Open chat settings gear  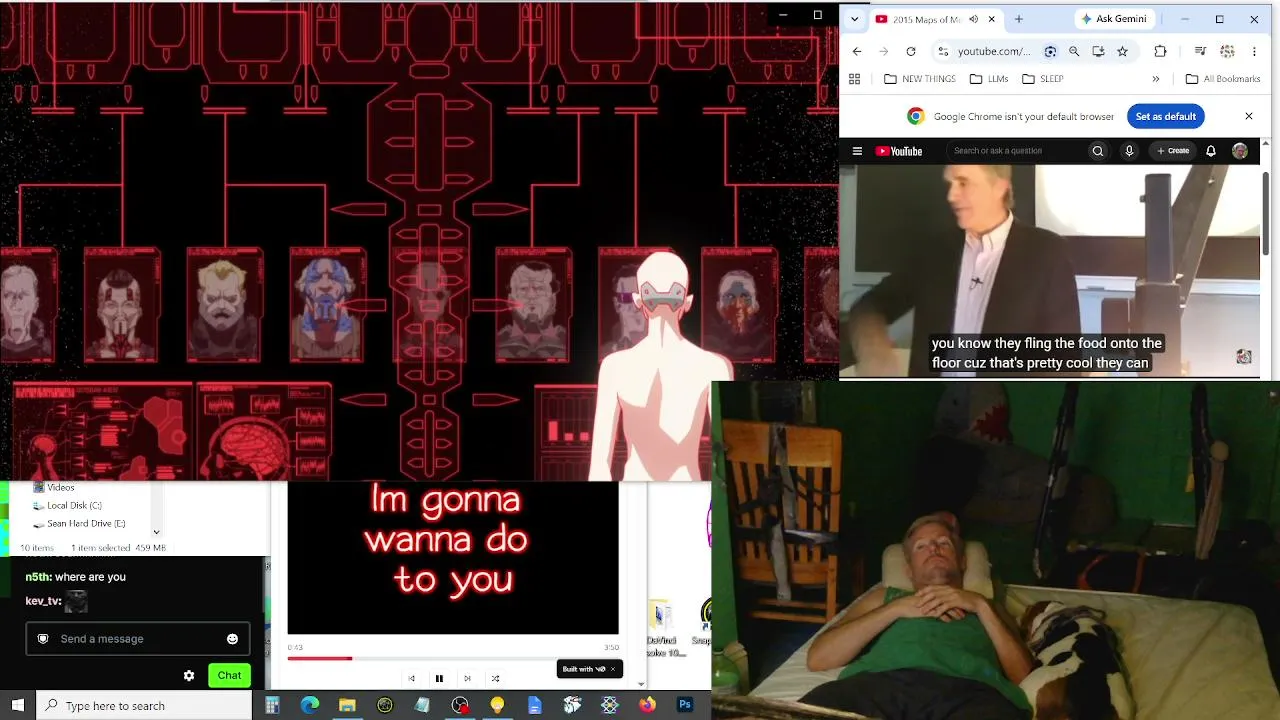point(189,676)
